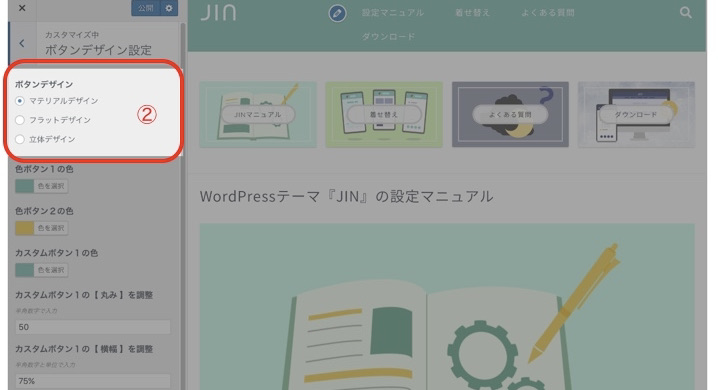Image resolution: width=718 pixels, height=390 pixels.
Task: Click the 公開 publish button
Action: pos(146,8)
